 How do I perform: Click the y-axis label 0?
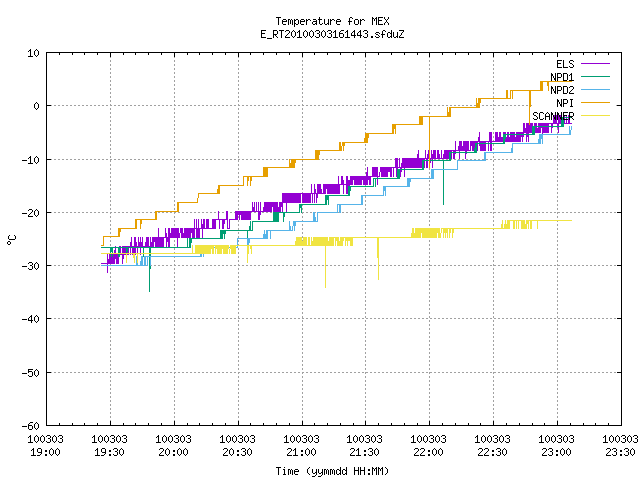coord(37,106)
